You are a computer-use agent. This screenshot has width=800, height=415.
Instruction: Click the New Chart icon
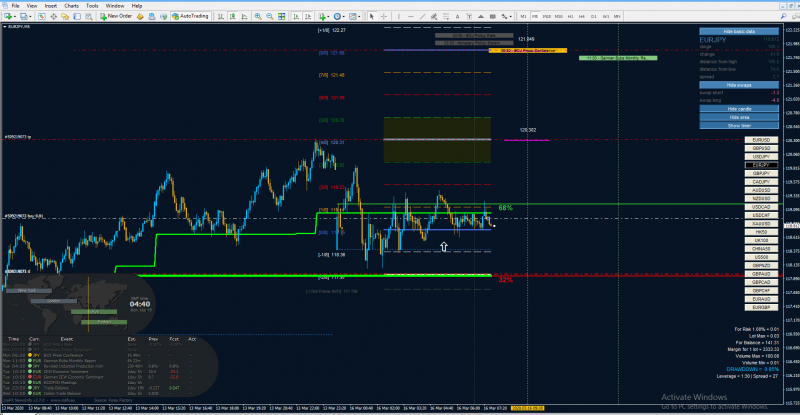(9, 16)
